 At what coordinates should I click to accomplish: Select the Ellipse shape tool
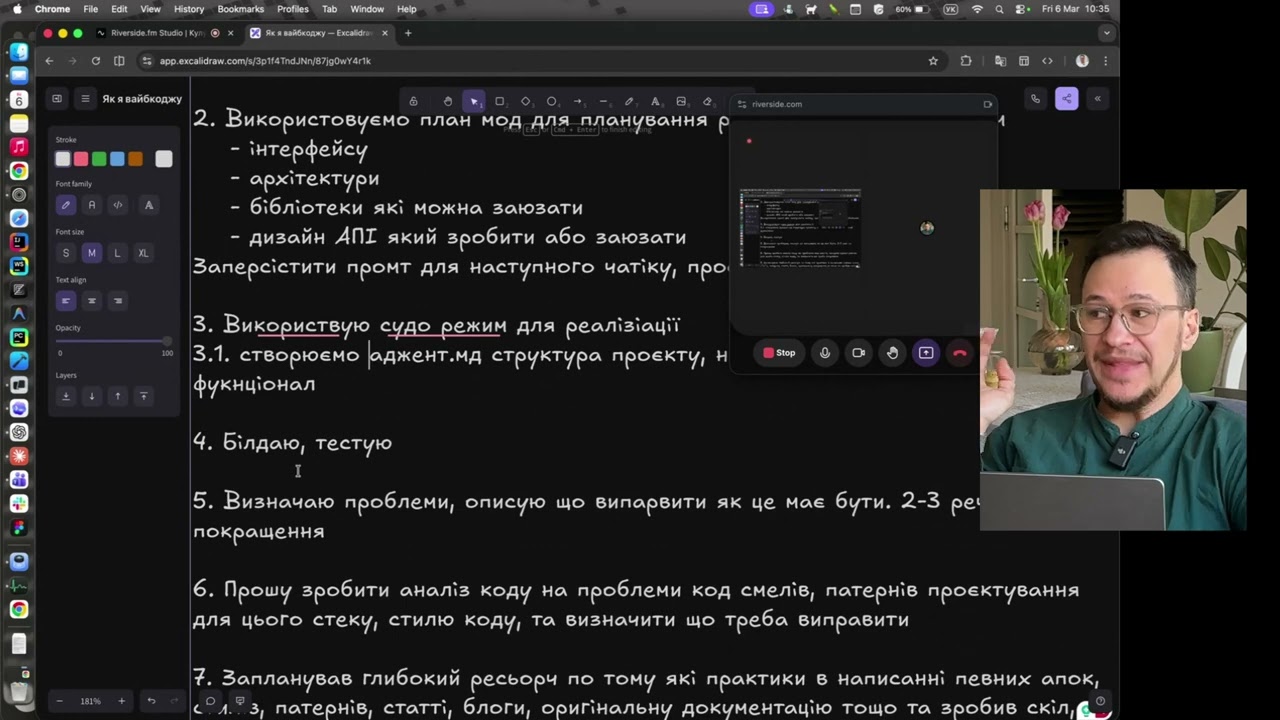551,101
